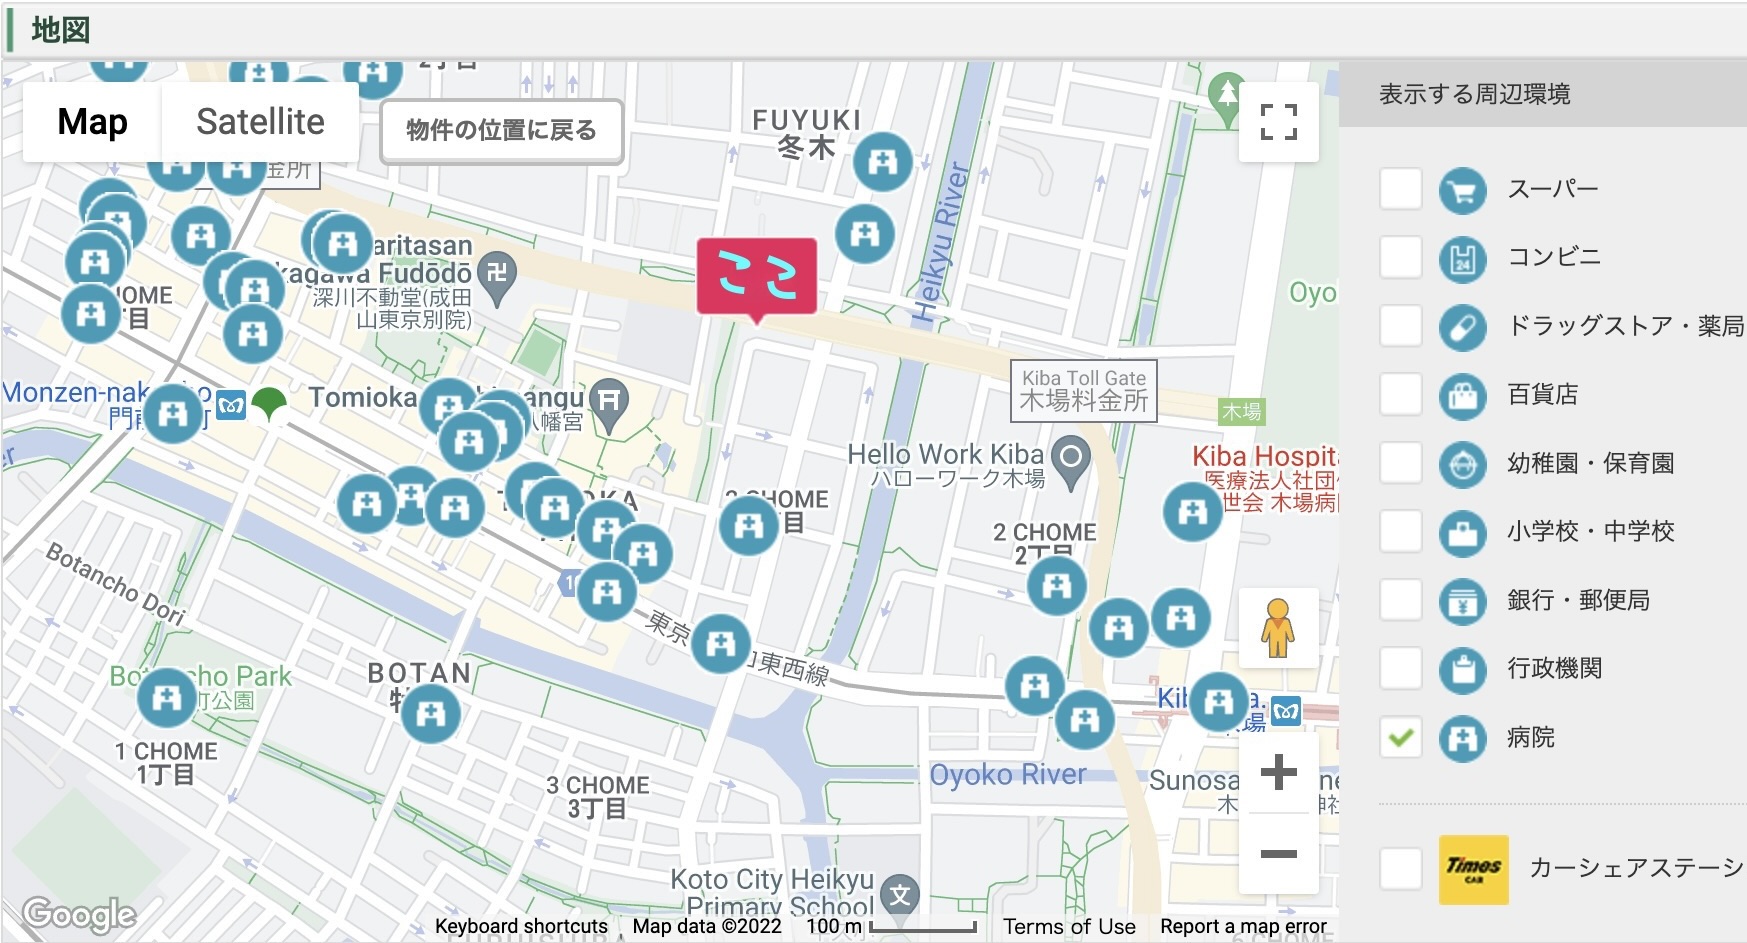Tick the コンビニ checkbox

coord(1400,257)
